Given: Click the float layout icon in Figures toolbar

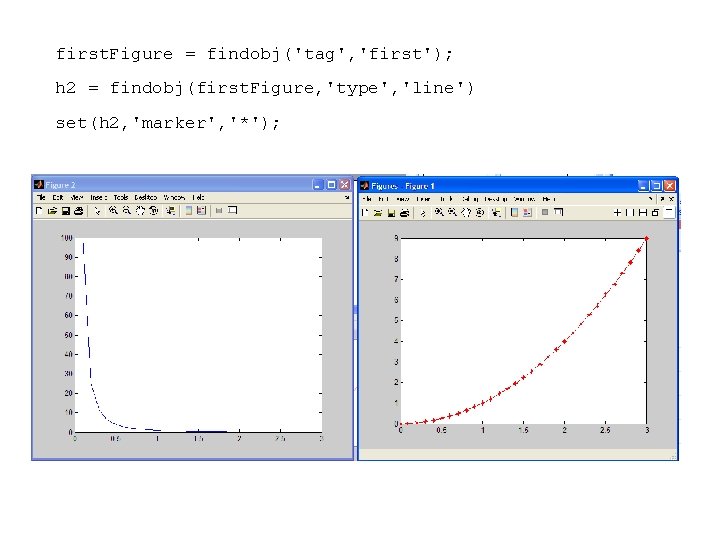Looking at the screenshot, I should point(655,212).
